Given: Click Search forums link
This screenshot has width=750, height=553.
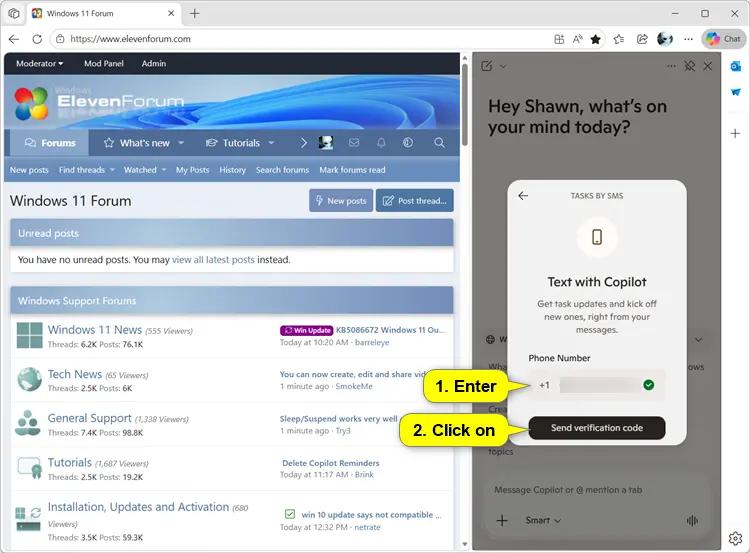Looking at the screenshot, I should coord(282,170).
